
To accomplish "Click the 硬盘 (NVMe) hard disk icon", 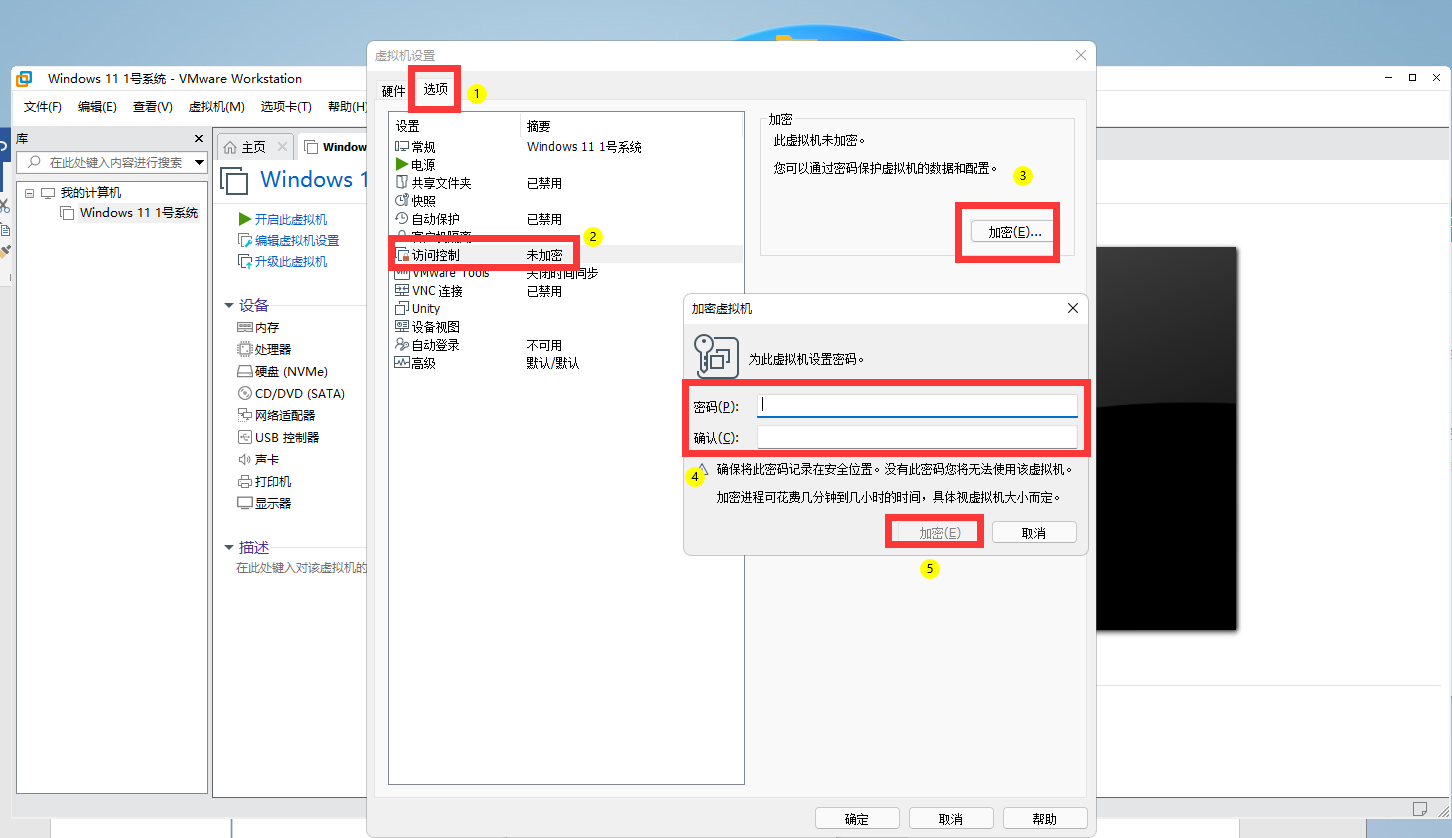I will tap(245, 371).
